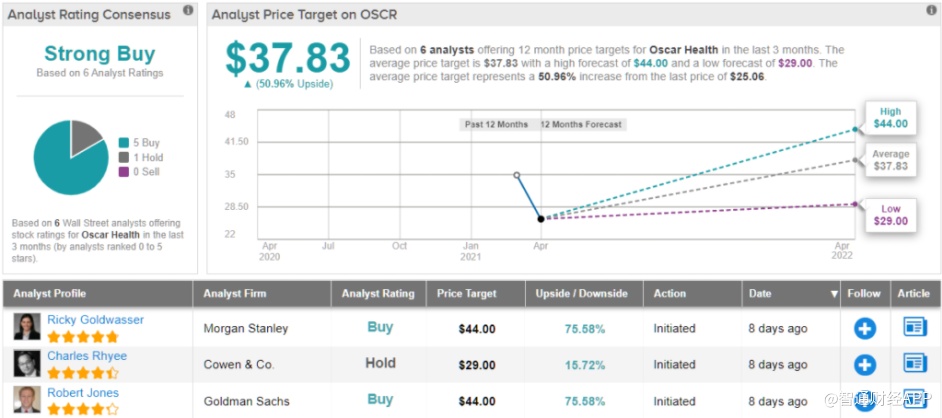This screenshot has width=942, height=418.
Task: Open Charles Rhyee analyst profile link
Action: coord(88,356)
